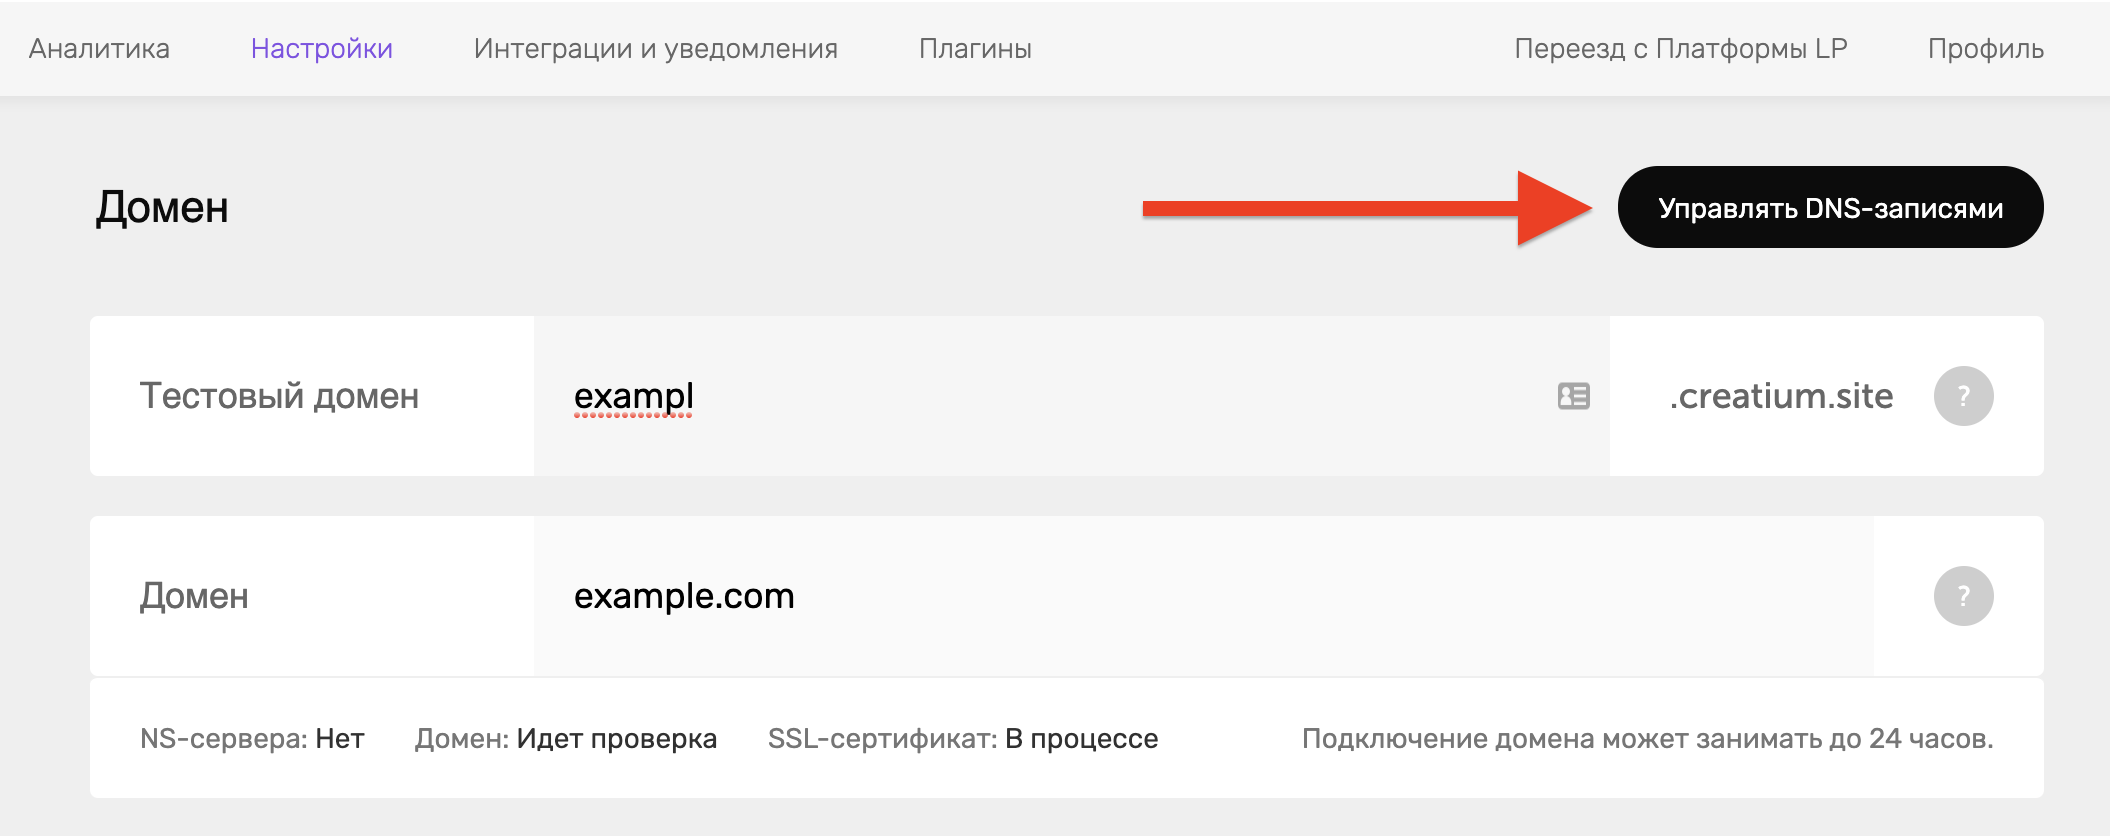
Task: Click SSL-сертификат: В процессе status
Action: pos(963,738)
